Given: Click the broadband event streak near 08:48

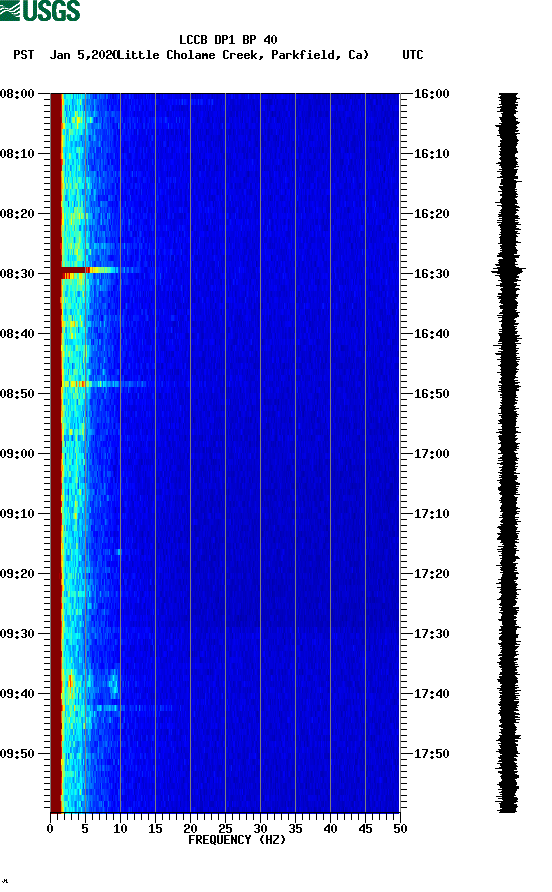Looking at the screenshot, I should pyautogui.click(x=105, y=384).
